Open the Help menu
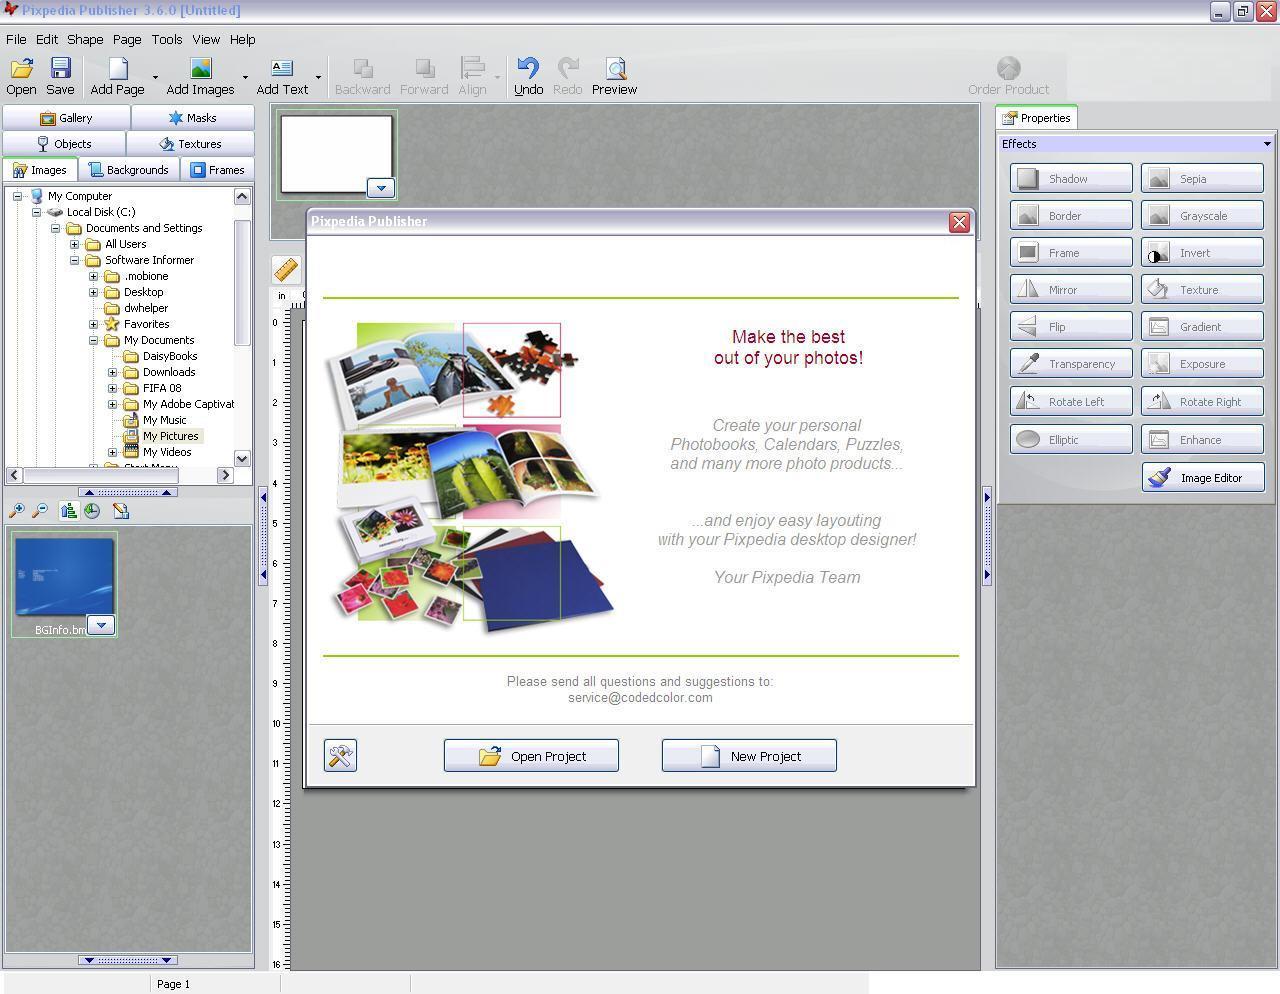 click(x=242, y=39)
